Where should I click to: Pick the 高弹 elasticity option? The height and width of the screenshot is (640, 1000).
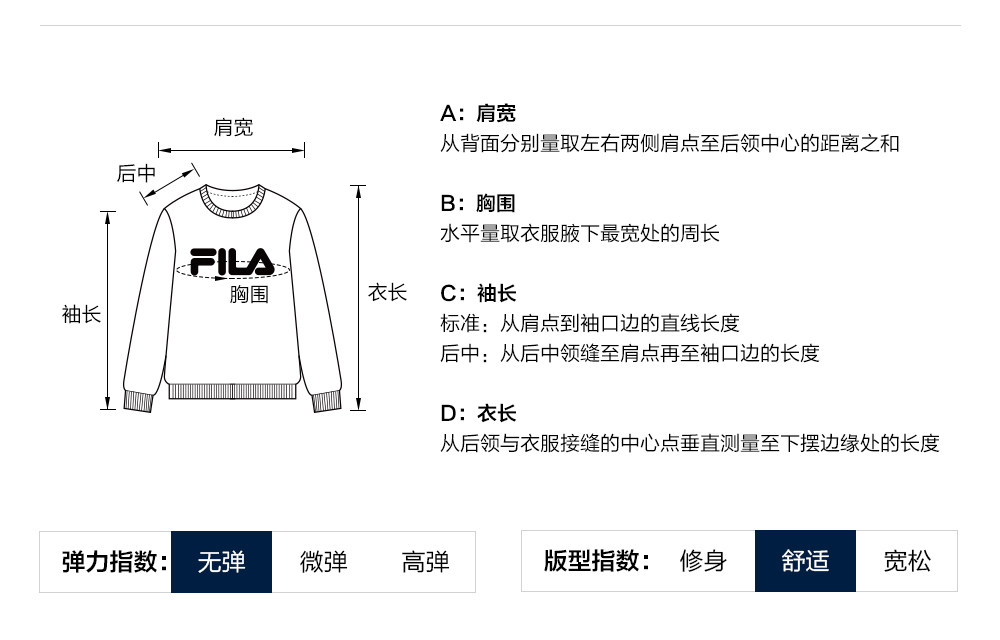click(425, 561)
